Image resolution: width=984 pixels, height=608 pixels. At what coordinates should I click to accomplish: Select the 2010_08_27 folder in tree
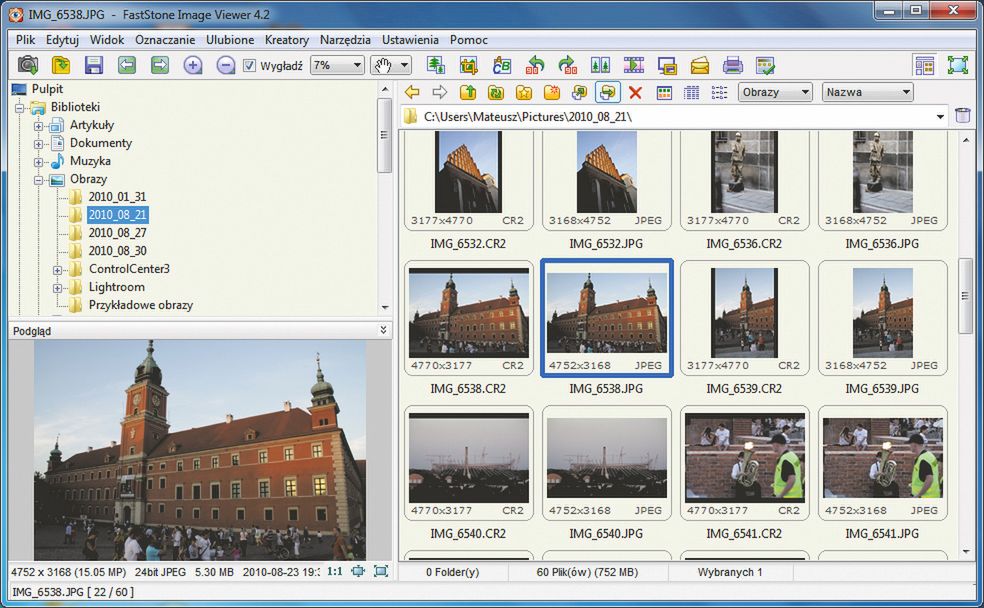point(117,233)
